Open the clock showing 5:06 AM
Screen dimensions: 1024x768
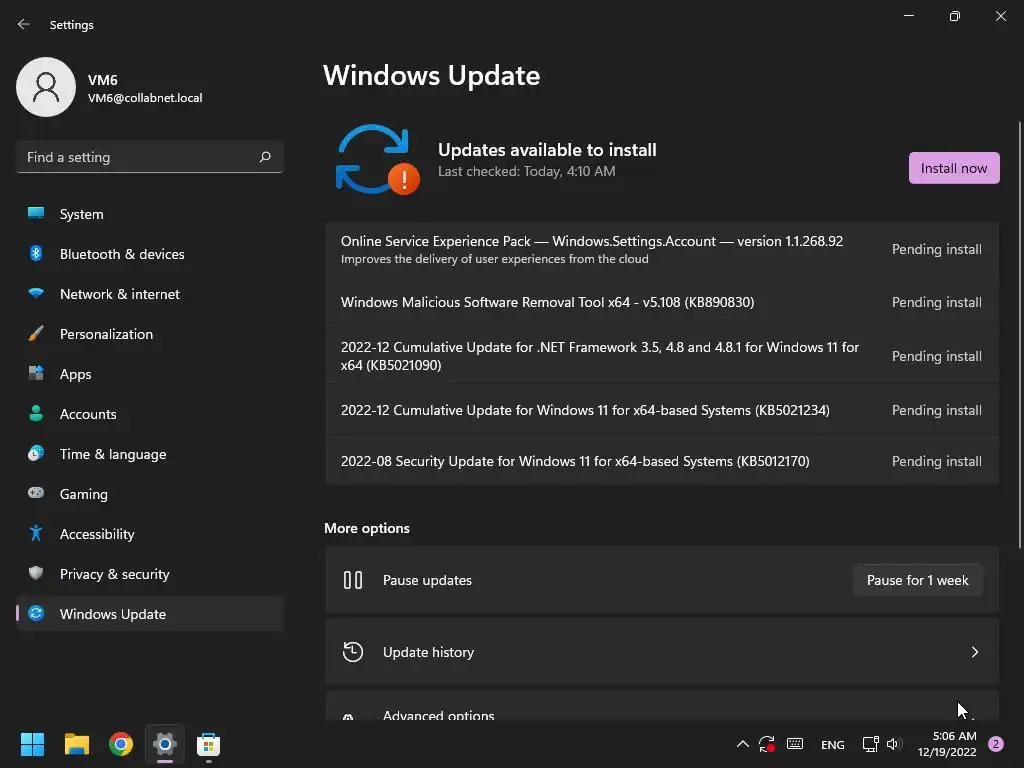(x=947, y=744)
